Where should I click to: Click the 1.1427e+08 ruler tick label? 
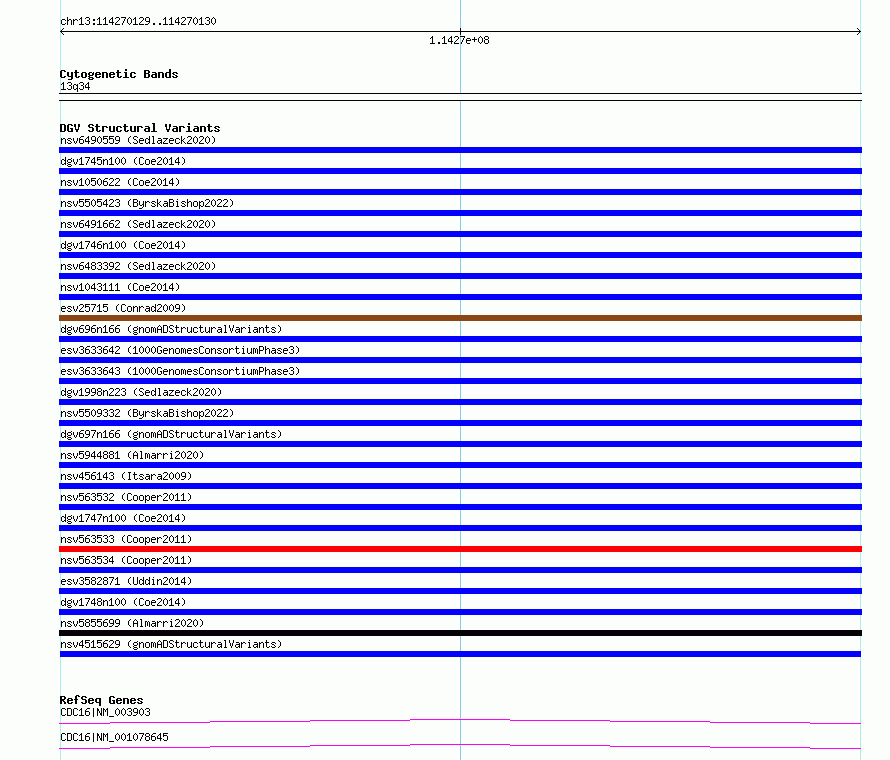(459, 40)
